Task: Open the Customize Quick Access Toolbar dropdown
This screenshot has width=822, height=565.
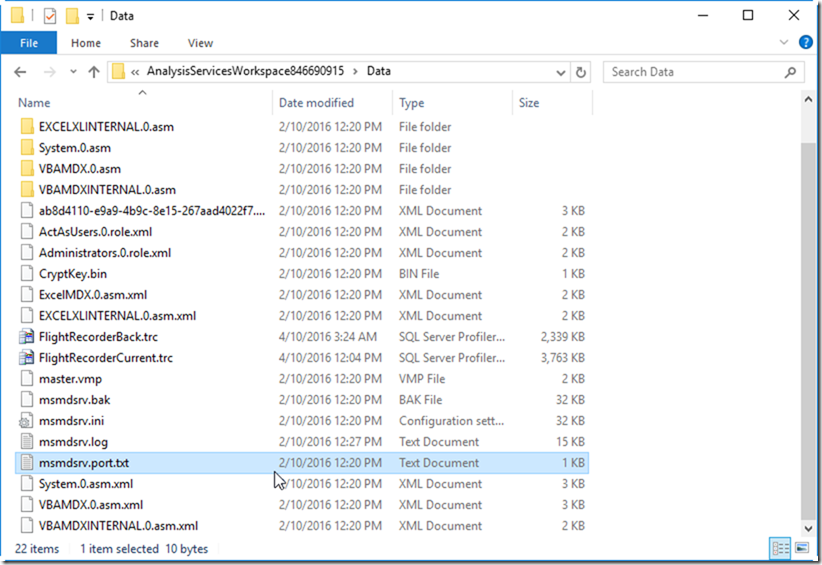Action: 90,17
